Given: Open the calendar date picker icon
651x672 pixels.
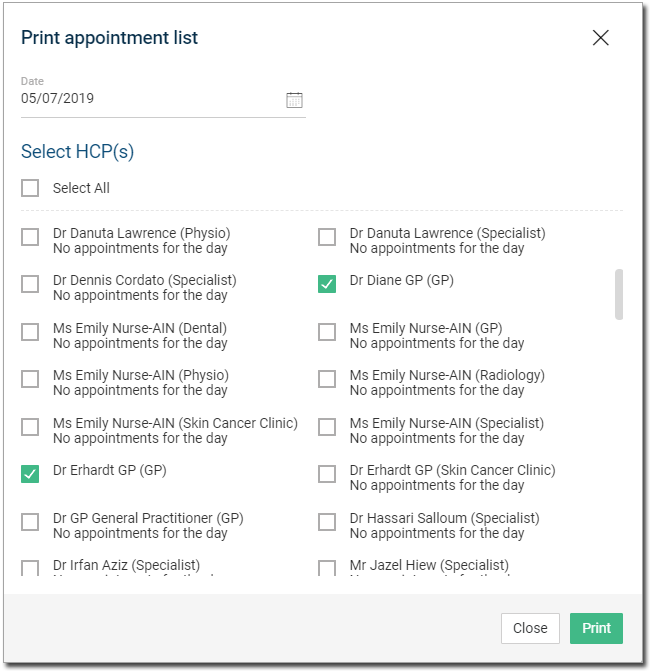Looking at the screenshot, I should tap(294, 100).
